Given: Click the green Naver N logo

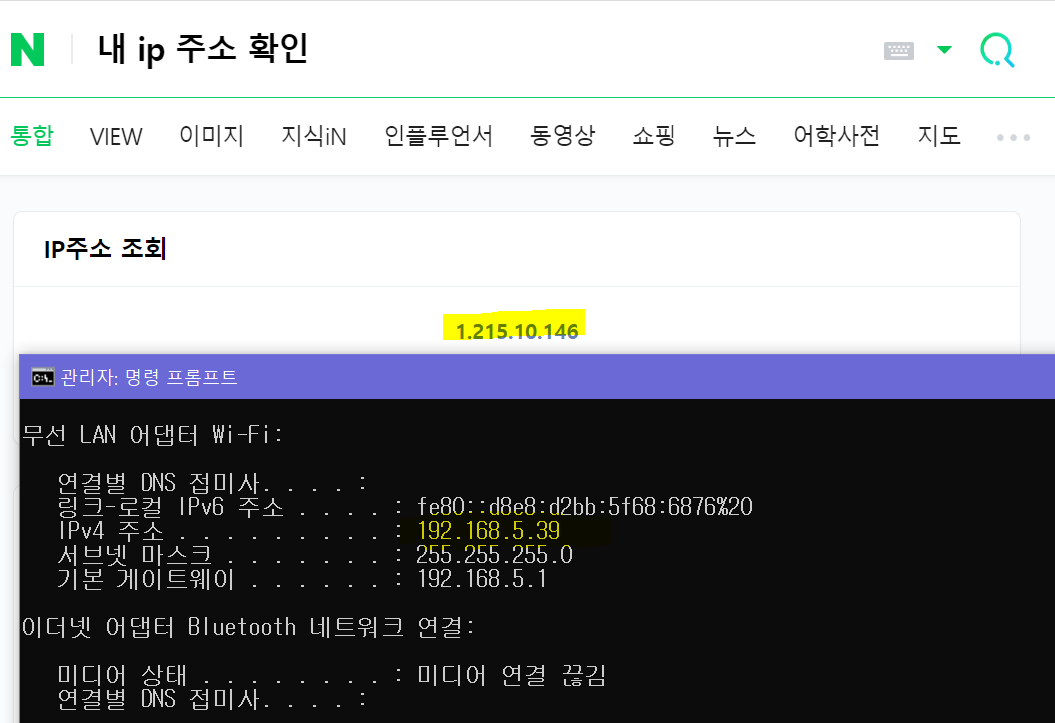Looking at the screenshot, I should 28,50.
